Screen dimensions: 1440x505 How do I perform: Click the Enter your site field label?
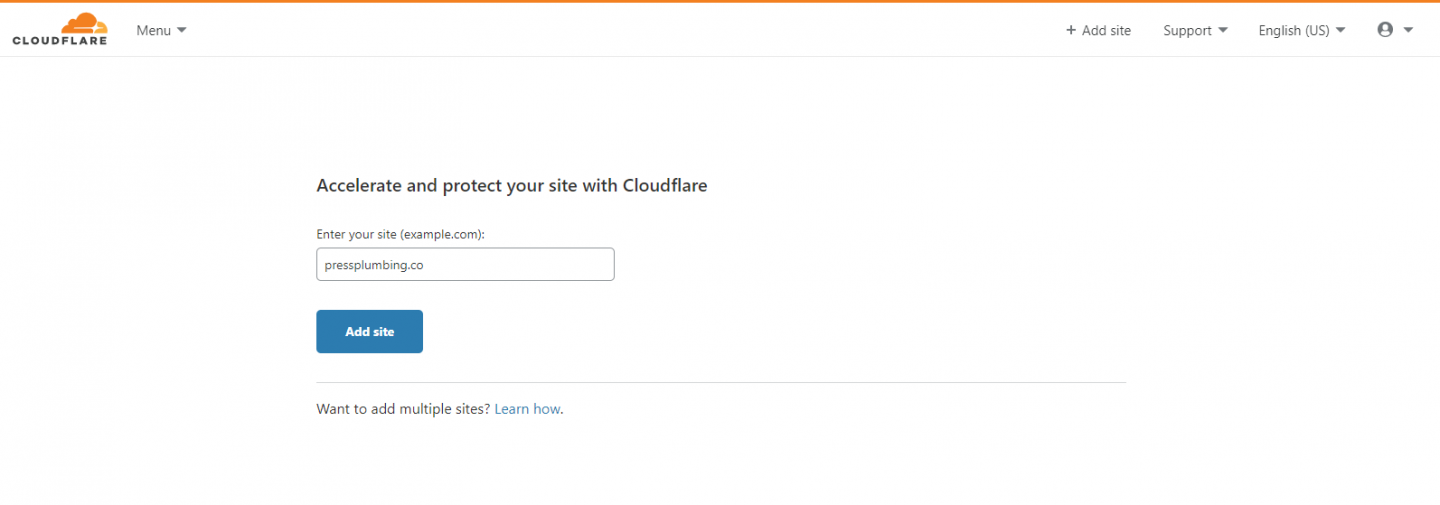[400, 234]
